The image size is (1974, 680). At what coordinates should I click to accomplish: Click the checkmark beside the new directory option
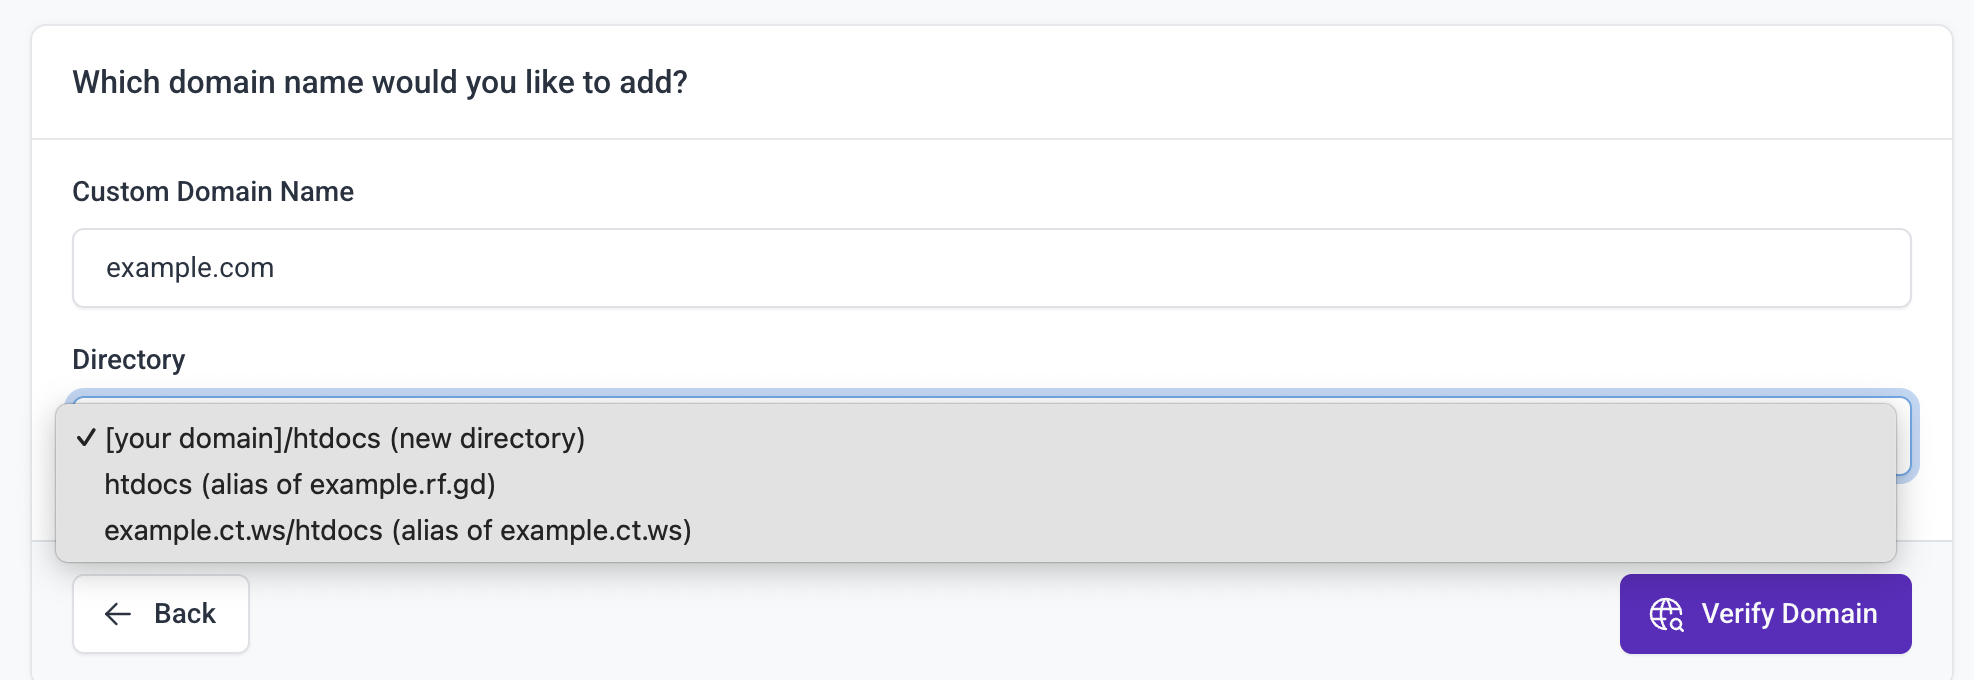[x=86, y=438]
